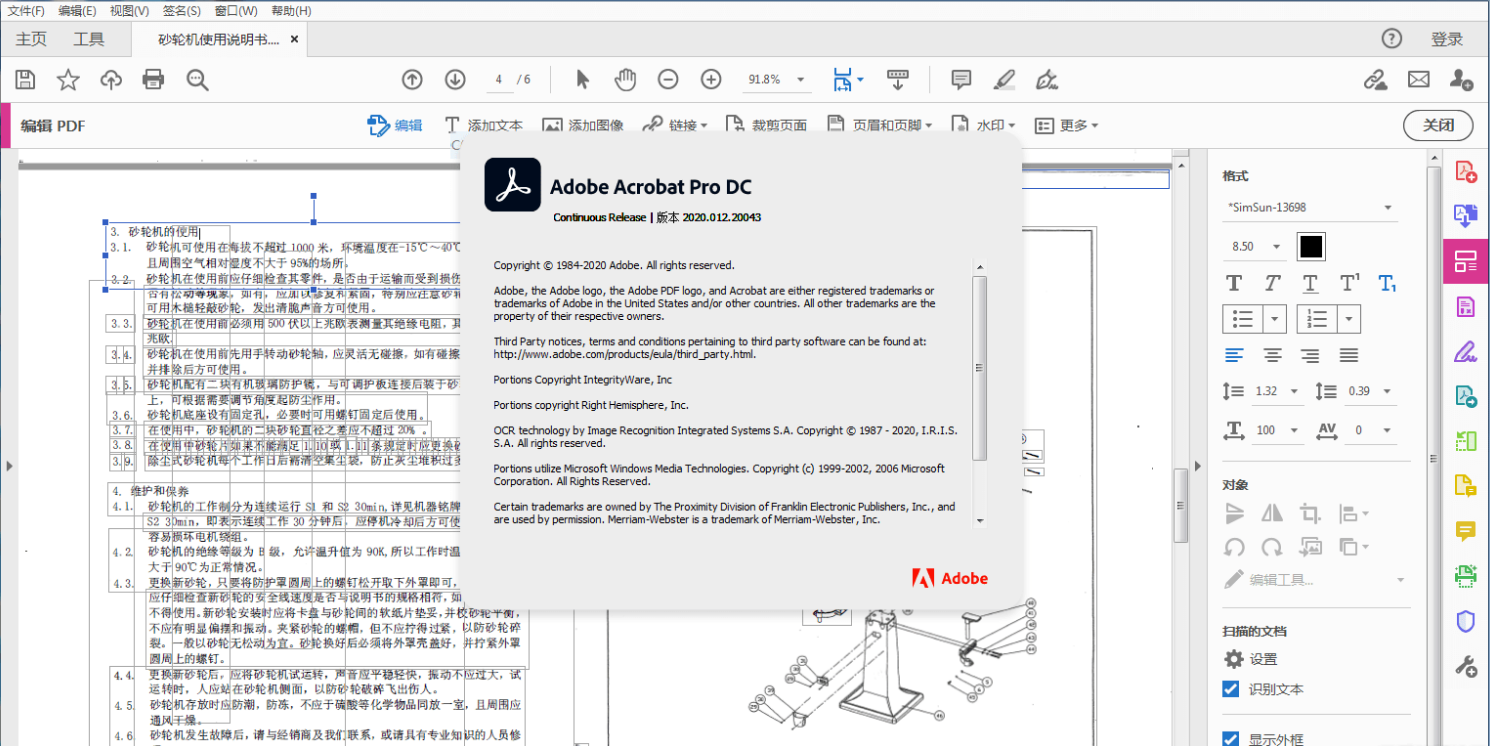Image resolution: width=1490 pixels, height=746 pixels.
Task: Apply bold text formatting
Action: click(x=1234, y=283)
